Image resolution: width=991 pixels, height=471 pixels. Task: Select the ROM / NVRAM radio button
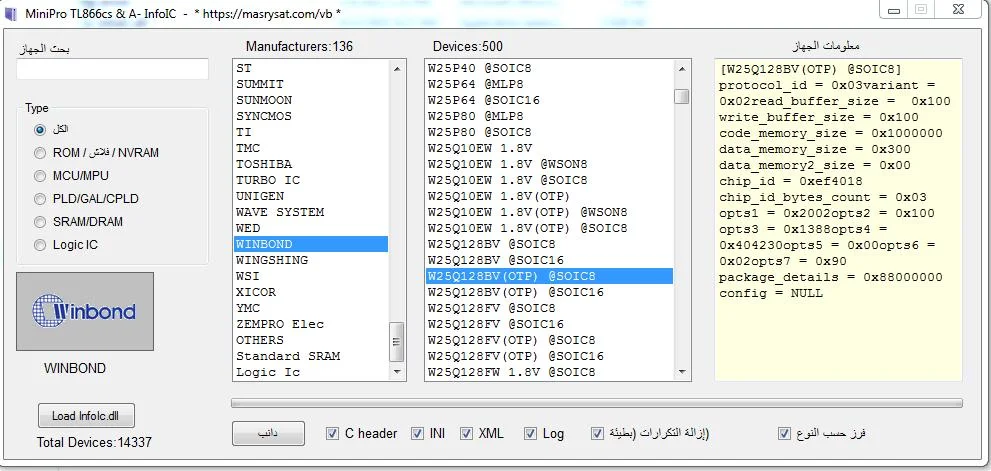point(40,153)
